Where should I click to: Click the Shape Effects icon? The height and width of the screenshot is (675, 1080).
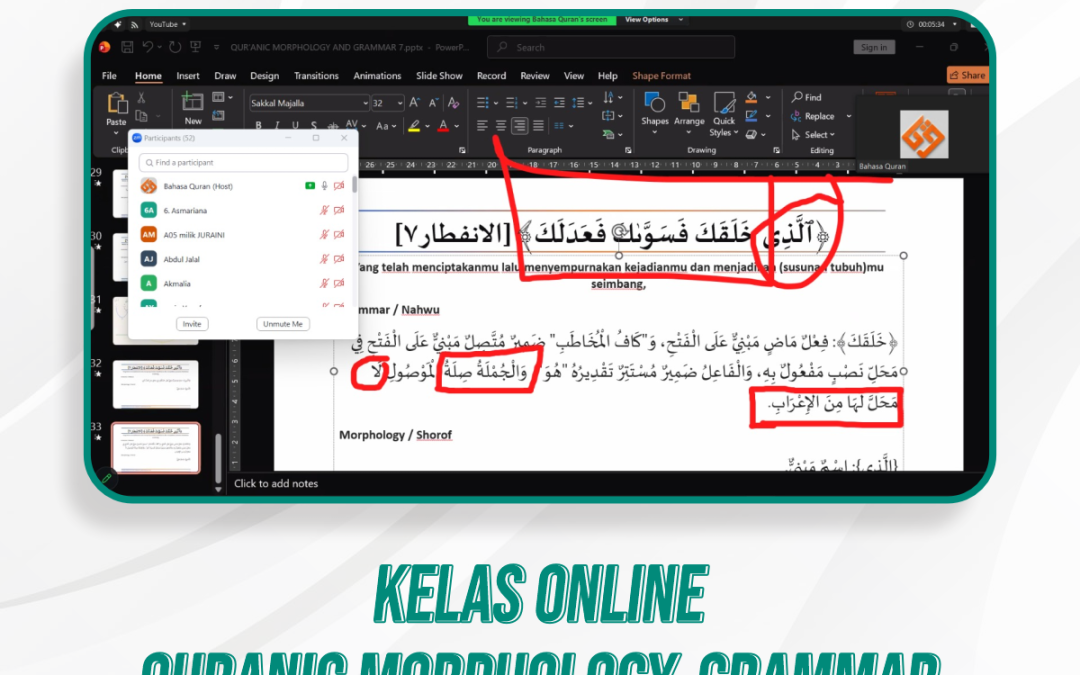[x=751, y=134]
